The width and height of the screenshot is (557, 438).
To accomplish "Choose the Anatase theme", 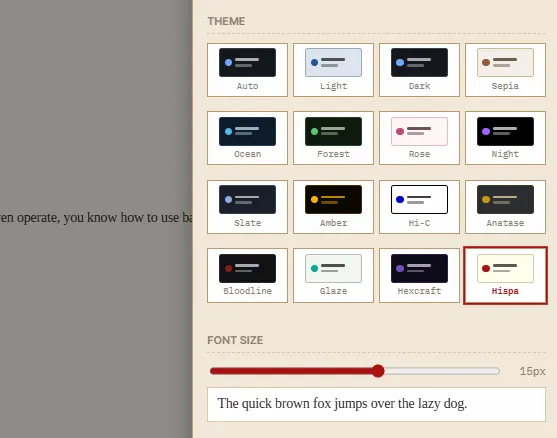I will click(x=505, y=207).
